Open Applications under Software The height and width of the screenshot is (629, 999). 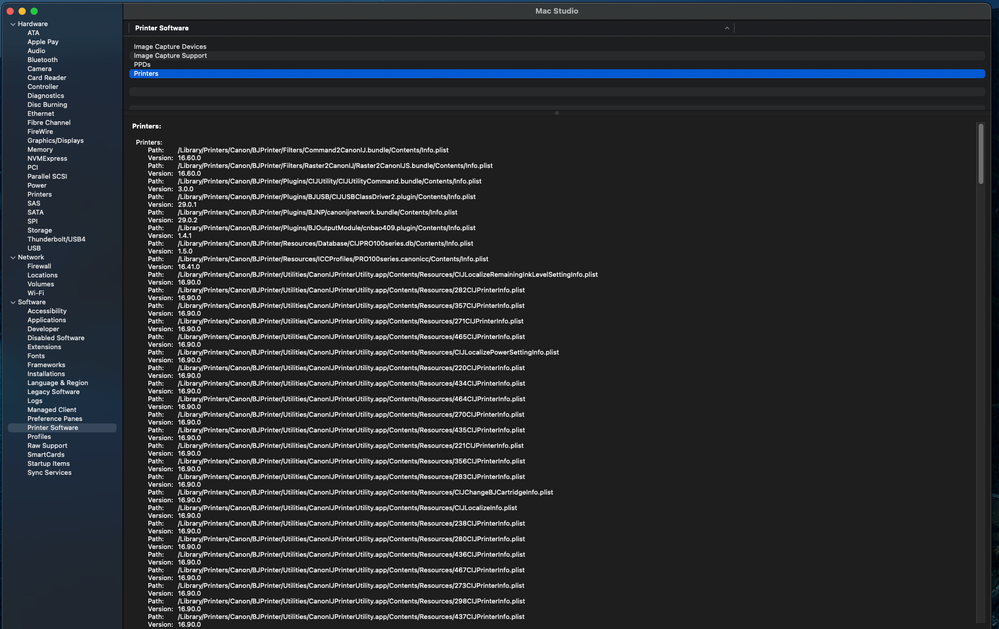point(47,320)
